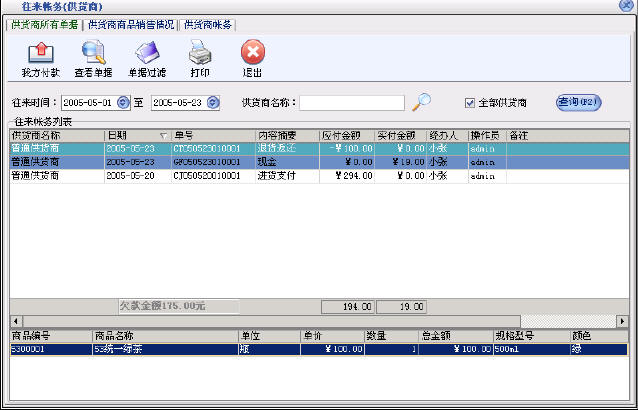This screenshot has height=410, width=638.
Task: Open 查看单据 to view the document
Action: (92, 54)
